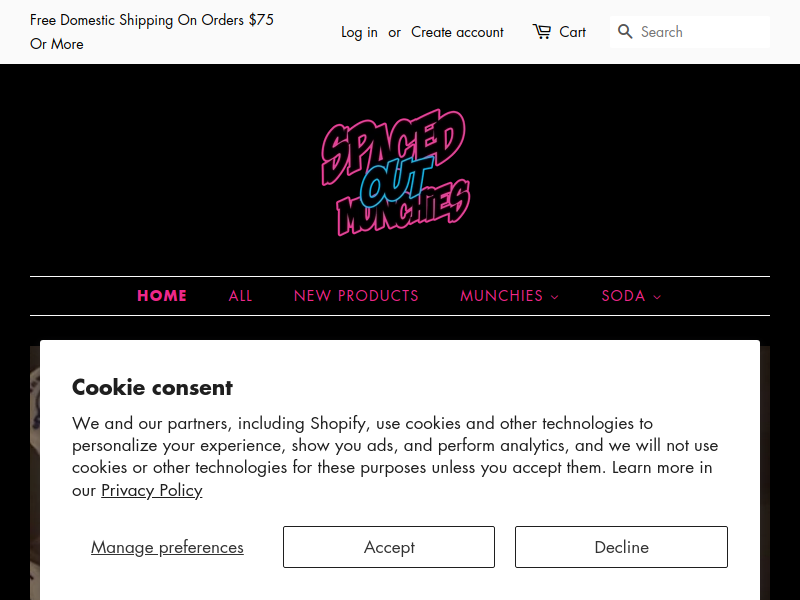Open the Cart text link
Viewport: 800px width, 600px height.
coord(573,32)
